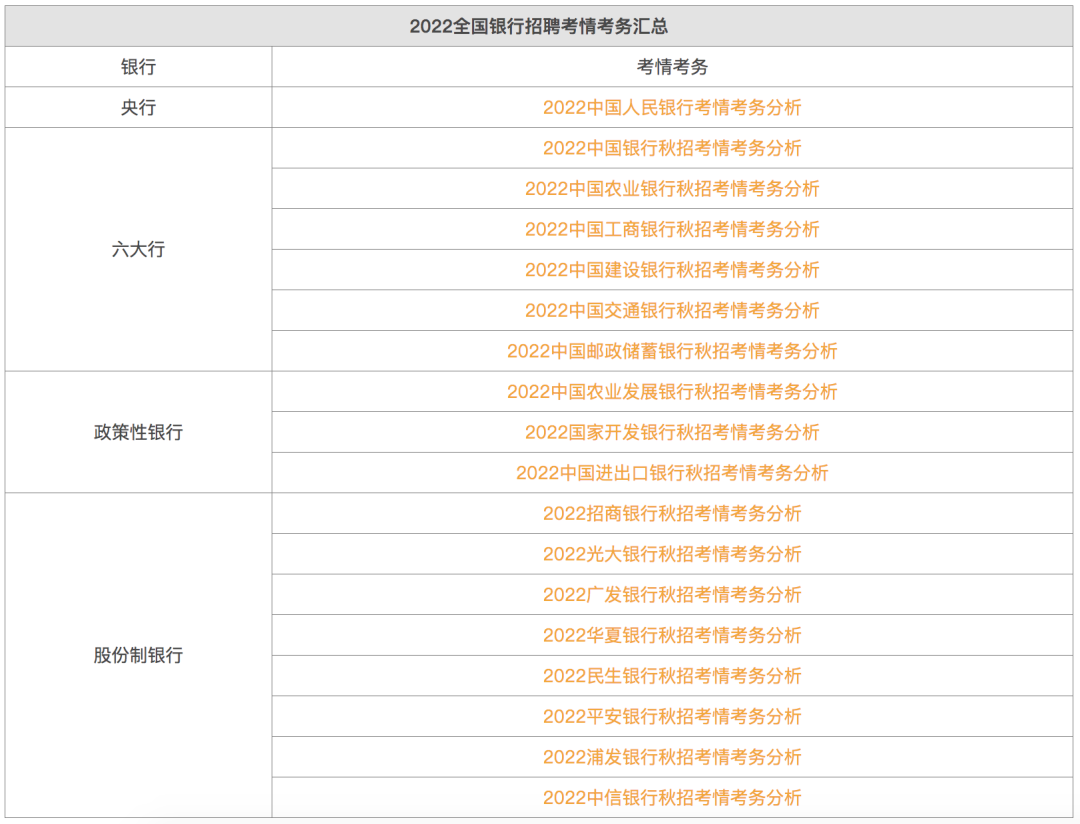Click the 考情考务 column header

click(x=672, y=67)
